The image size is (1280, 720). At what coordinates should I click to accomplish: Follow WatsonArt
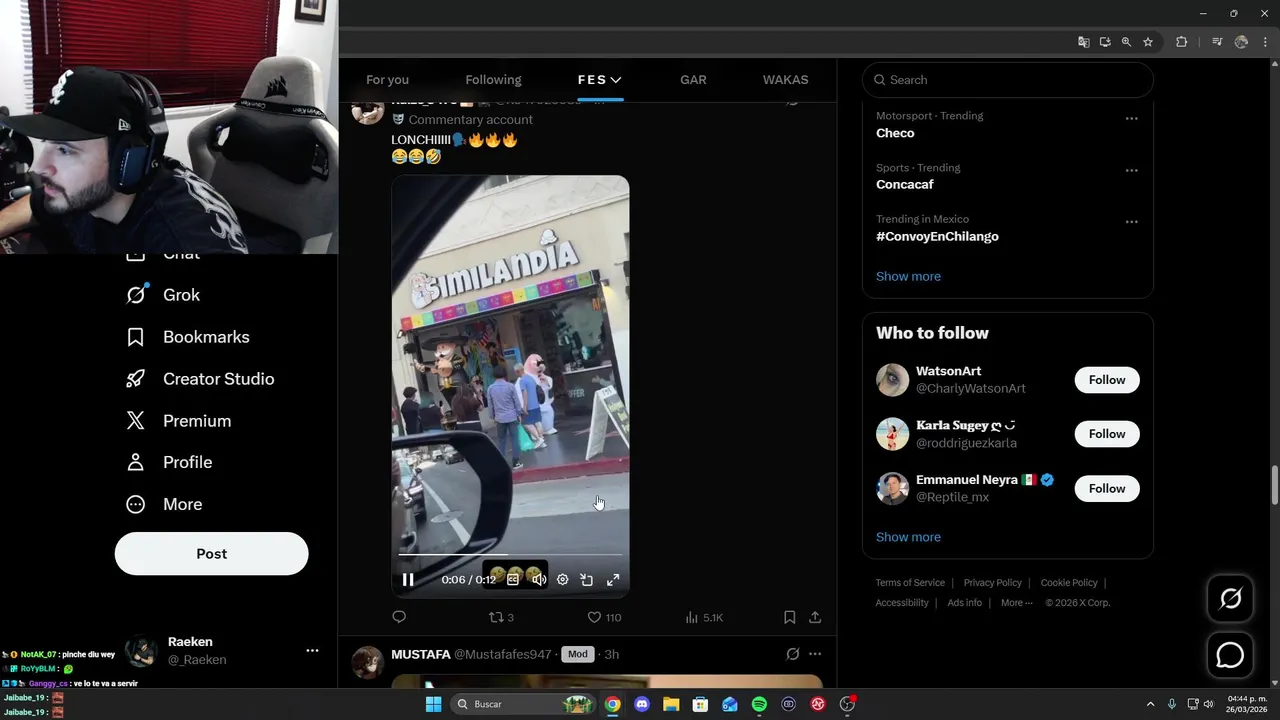[x=1107, y=380]
